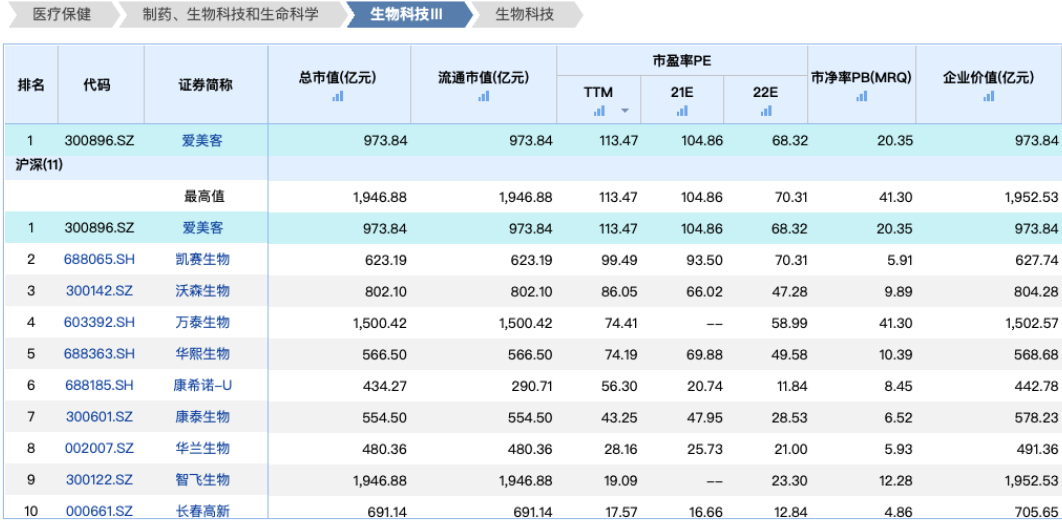Image resolution: width=1062 pixels, height=529 pixels.
Task: Click chart icon under 市净率PB(MRQ) column
Action: (x=861, y=96)
